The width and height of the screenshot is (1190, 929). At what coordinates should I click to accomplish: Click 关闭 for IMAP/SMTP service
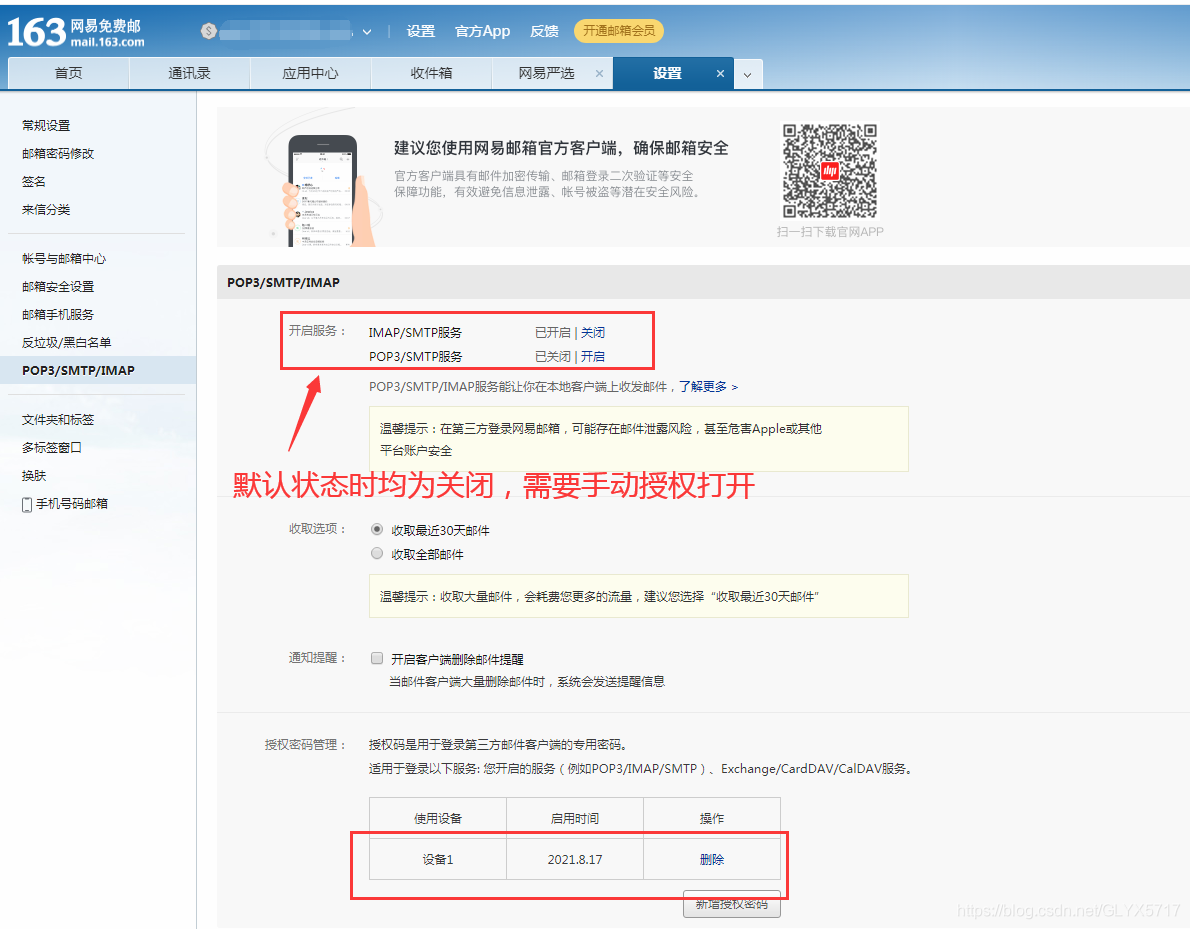593,332
